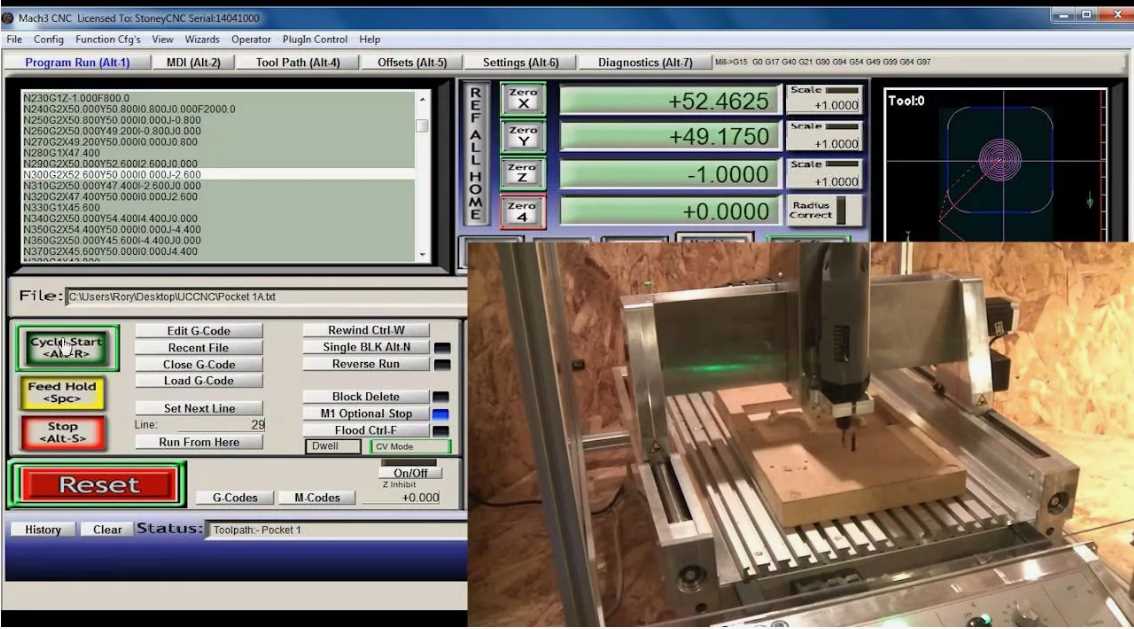
Task: Switch to the Tool Path (Alt-4) tab
Action: [x=298, y=62]
